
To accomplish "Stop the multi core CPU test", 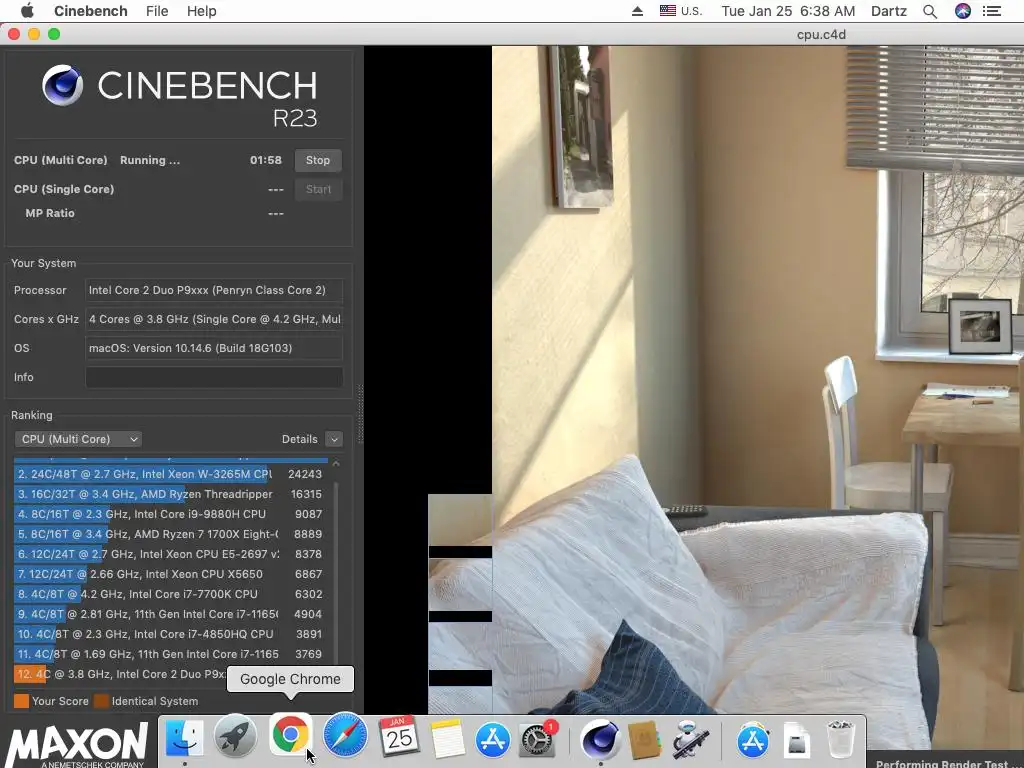I will pyautogui.click(x=318, y=161).
